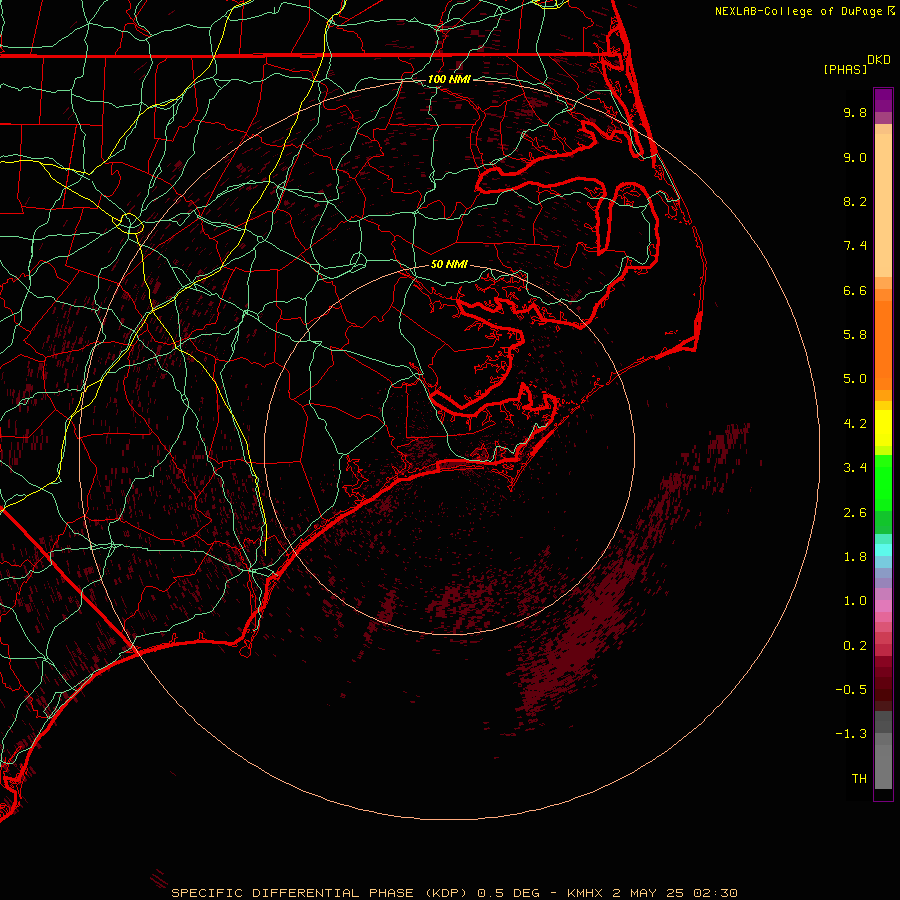Click the 0.2 legend value
Image resolution: width=900 pixels, height=900 pixels.
(x=855, y=646)
